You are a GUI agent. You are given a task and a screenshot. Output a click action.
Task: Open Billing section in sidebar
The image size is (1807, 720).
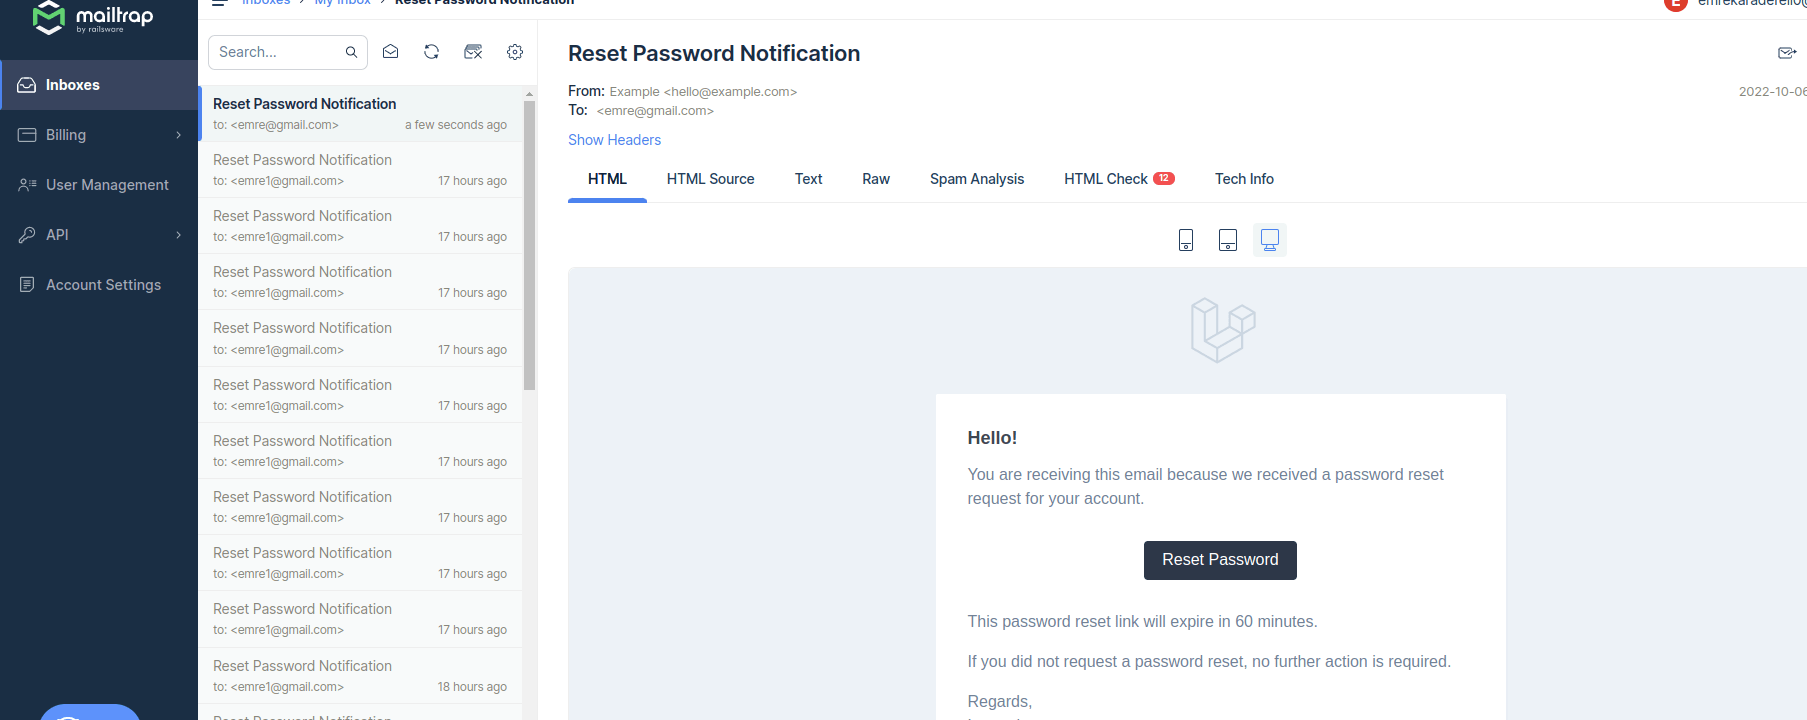click(99, 135)
